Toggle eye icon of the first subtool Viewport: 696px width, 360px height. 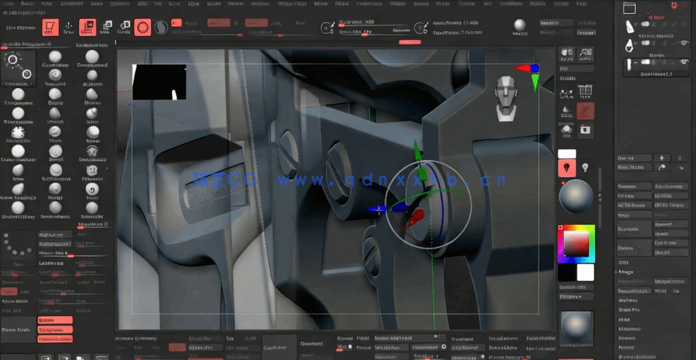tap(683, 25)
